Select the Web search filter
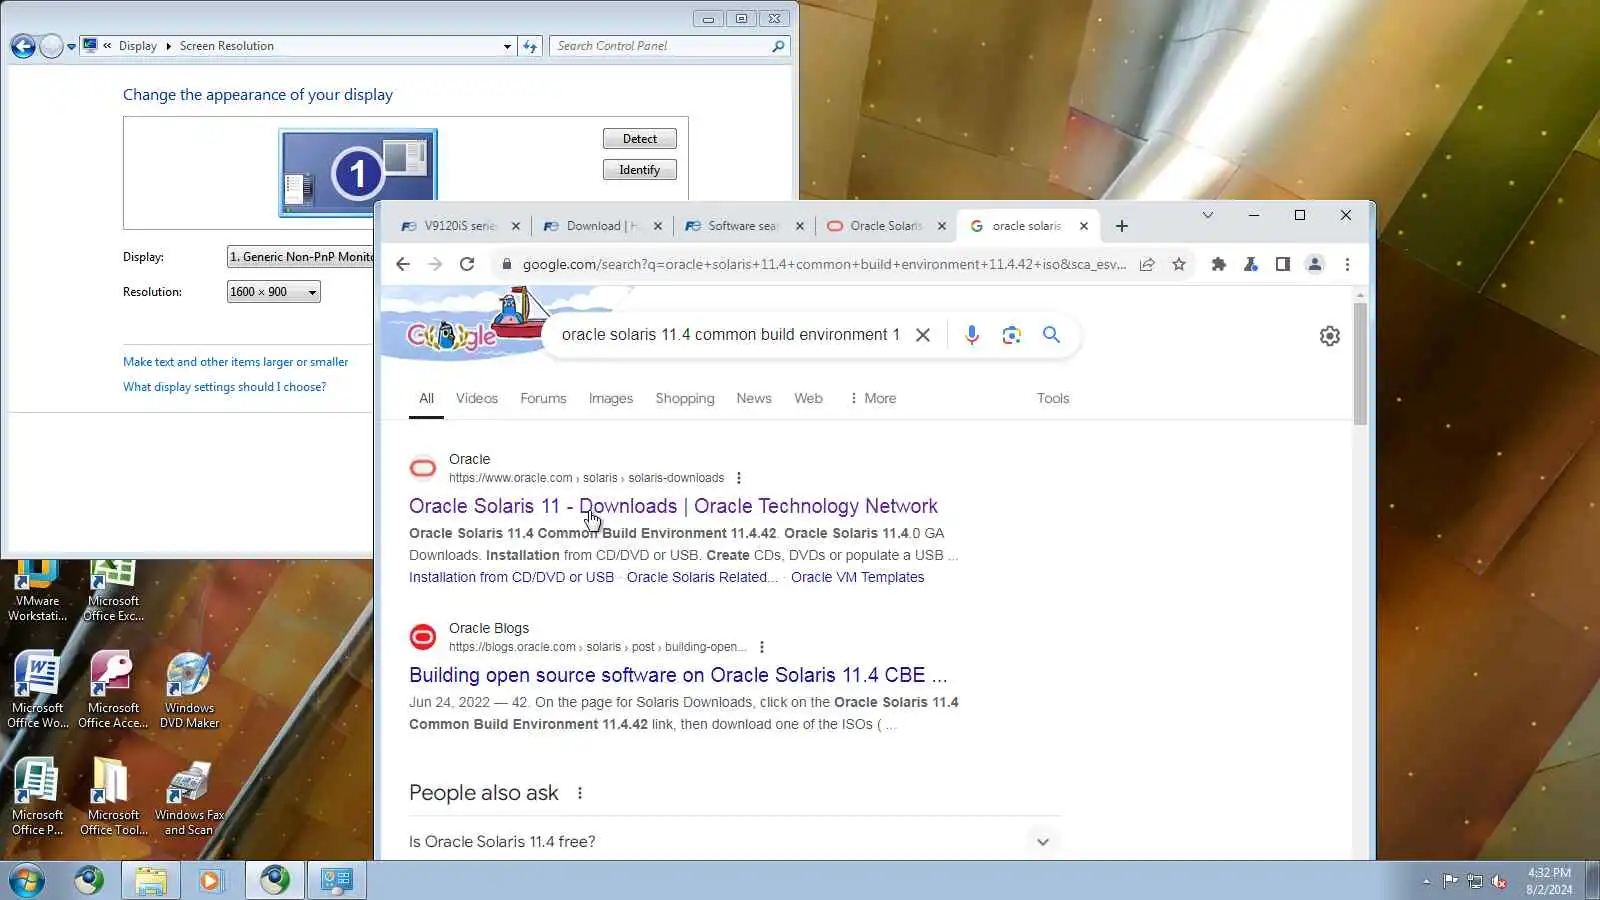The height and width of the screenshot is (900, 1600). click(x=808, y=398)
